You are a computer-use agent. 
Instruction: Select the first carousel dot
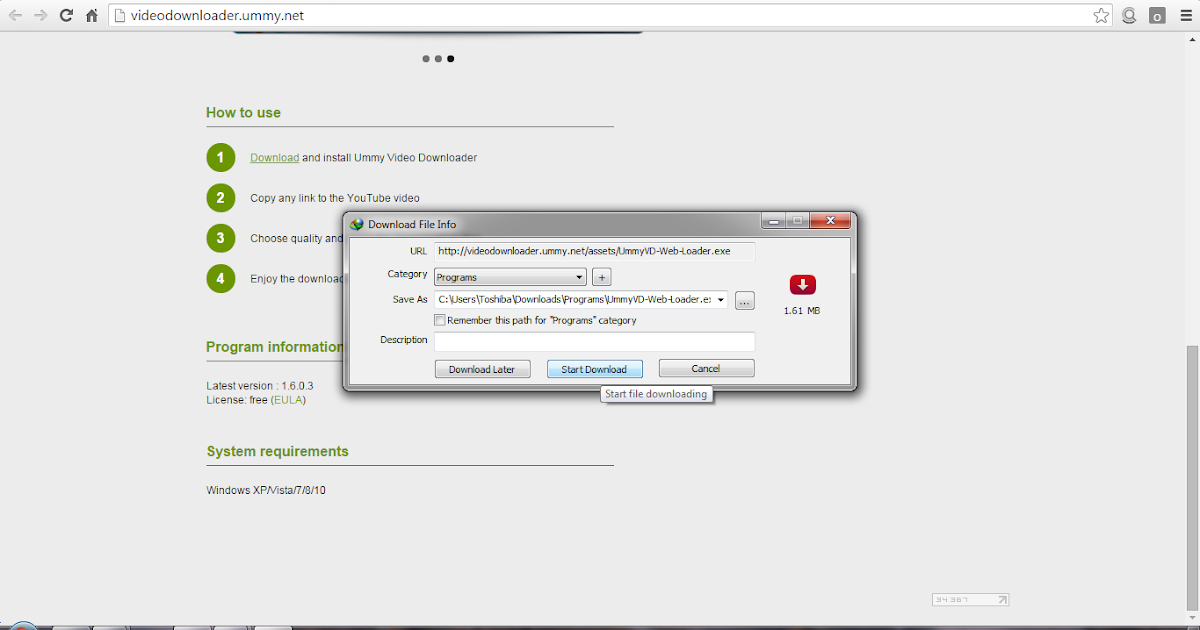click(426, 59)
